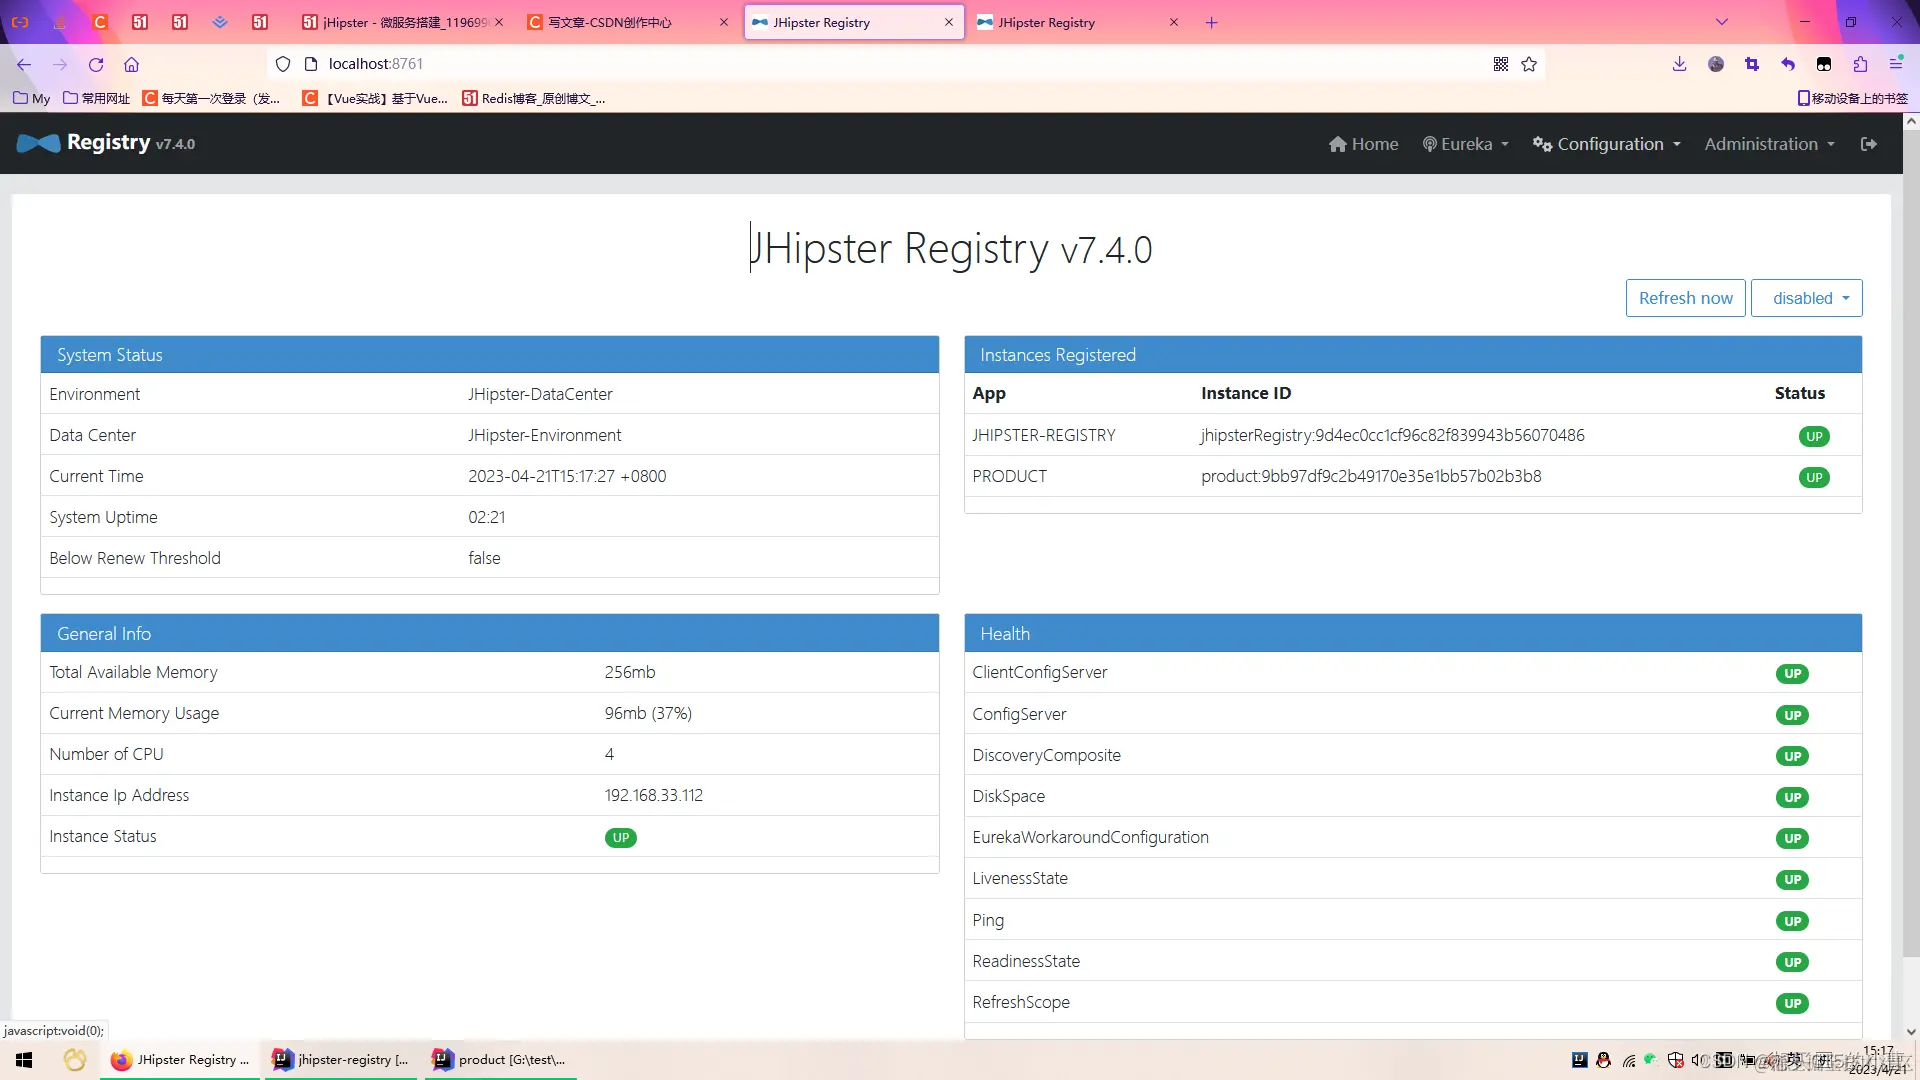Open the Administration dropdown menu
The height and width of the screenshot is (1080, 1920).
[1769, 144]
